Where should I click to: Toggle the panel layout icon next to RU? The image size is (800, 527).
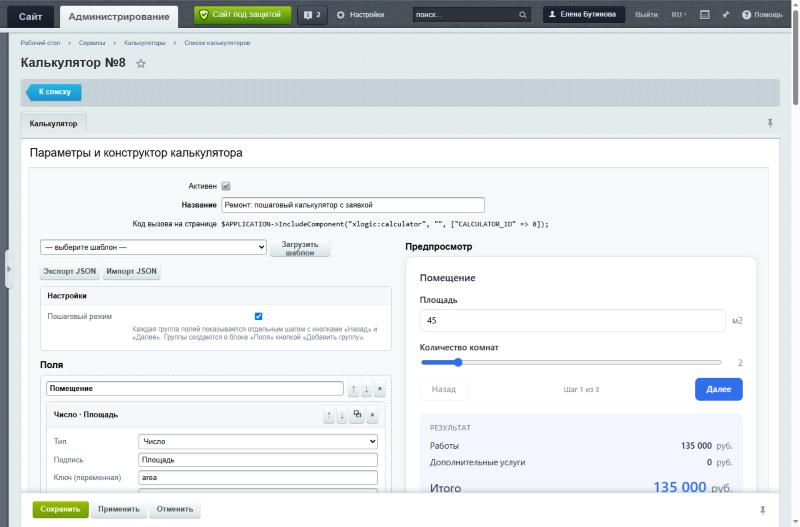[x=705, y=15]
